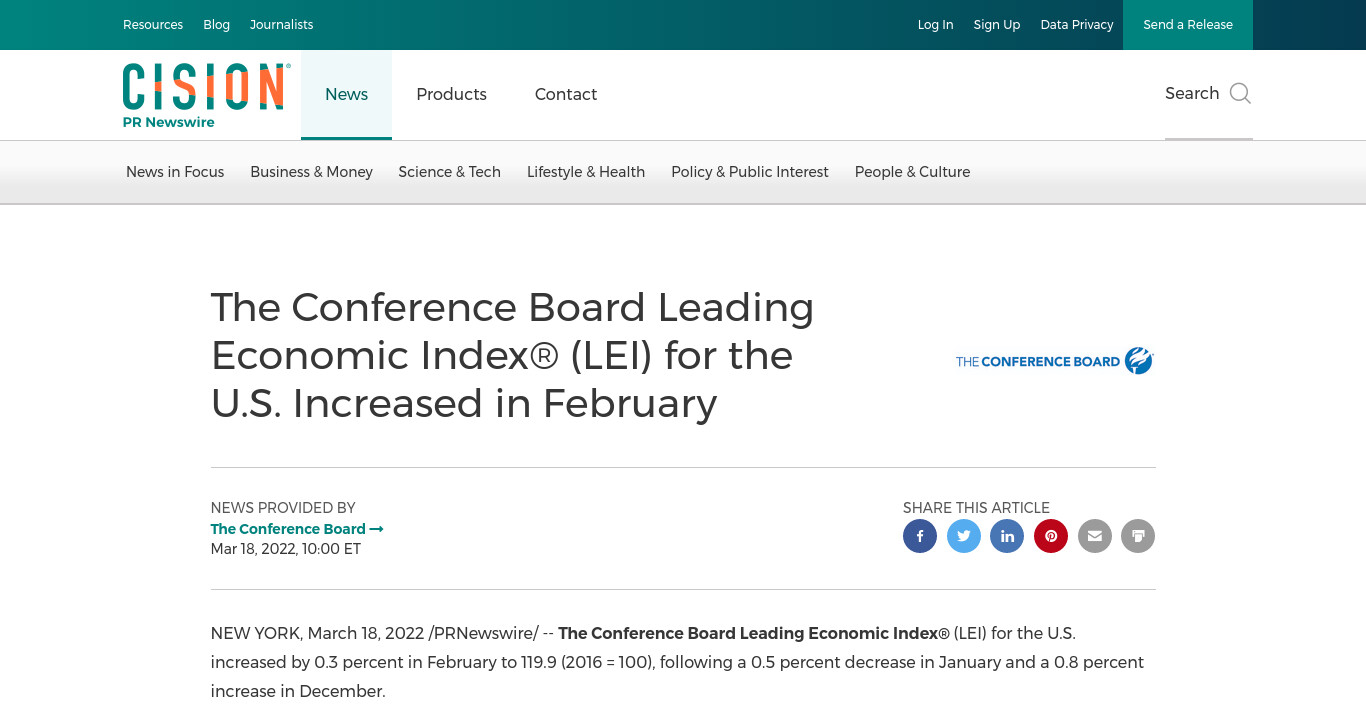
Task: Click 'NEWS PROVIDED BY' label
Action: click(283, 508)
